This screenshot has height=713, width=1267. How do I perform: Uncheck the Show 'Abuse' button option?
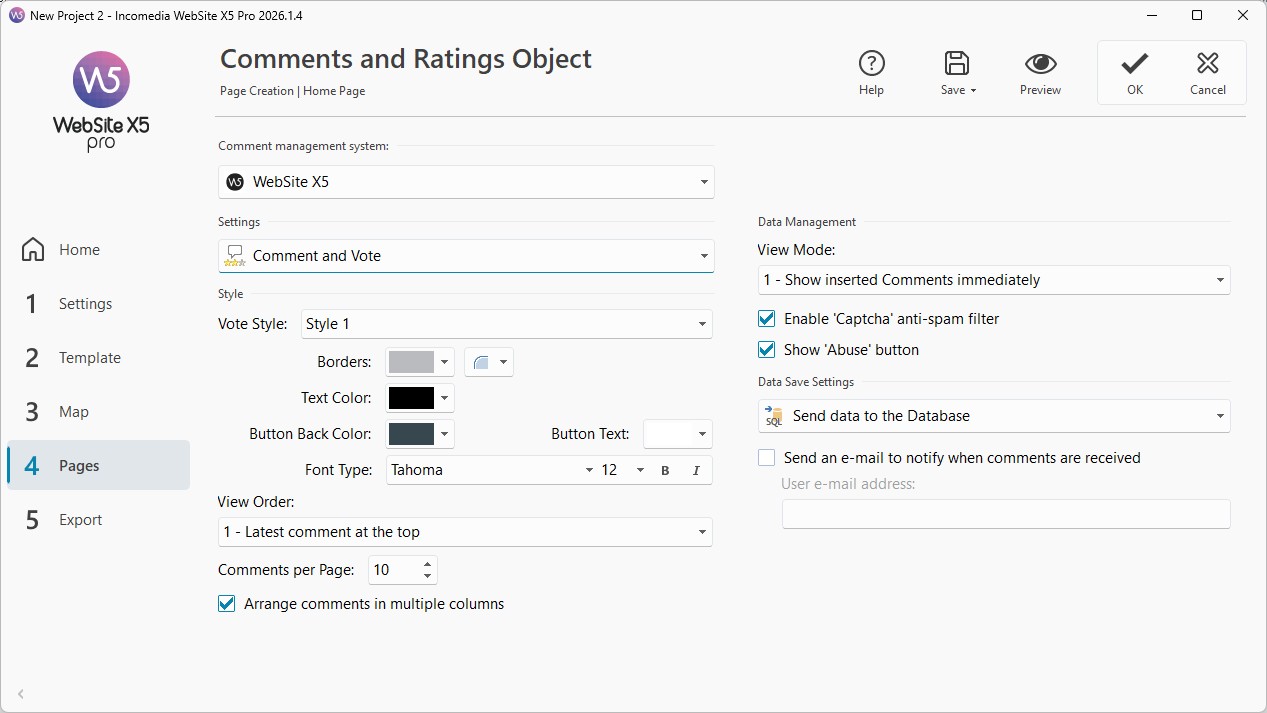(x=767, y=350)
